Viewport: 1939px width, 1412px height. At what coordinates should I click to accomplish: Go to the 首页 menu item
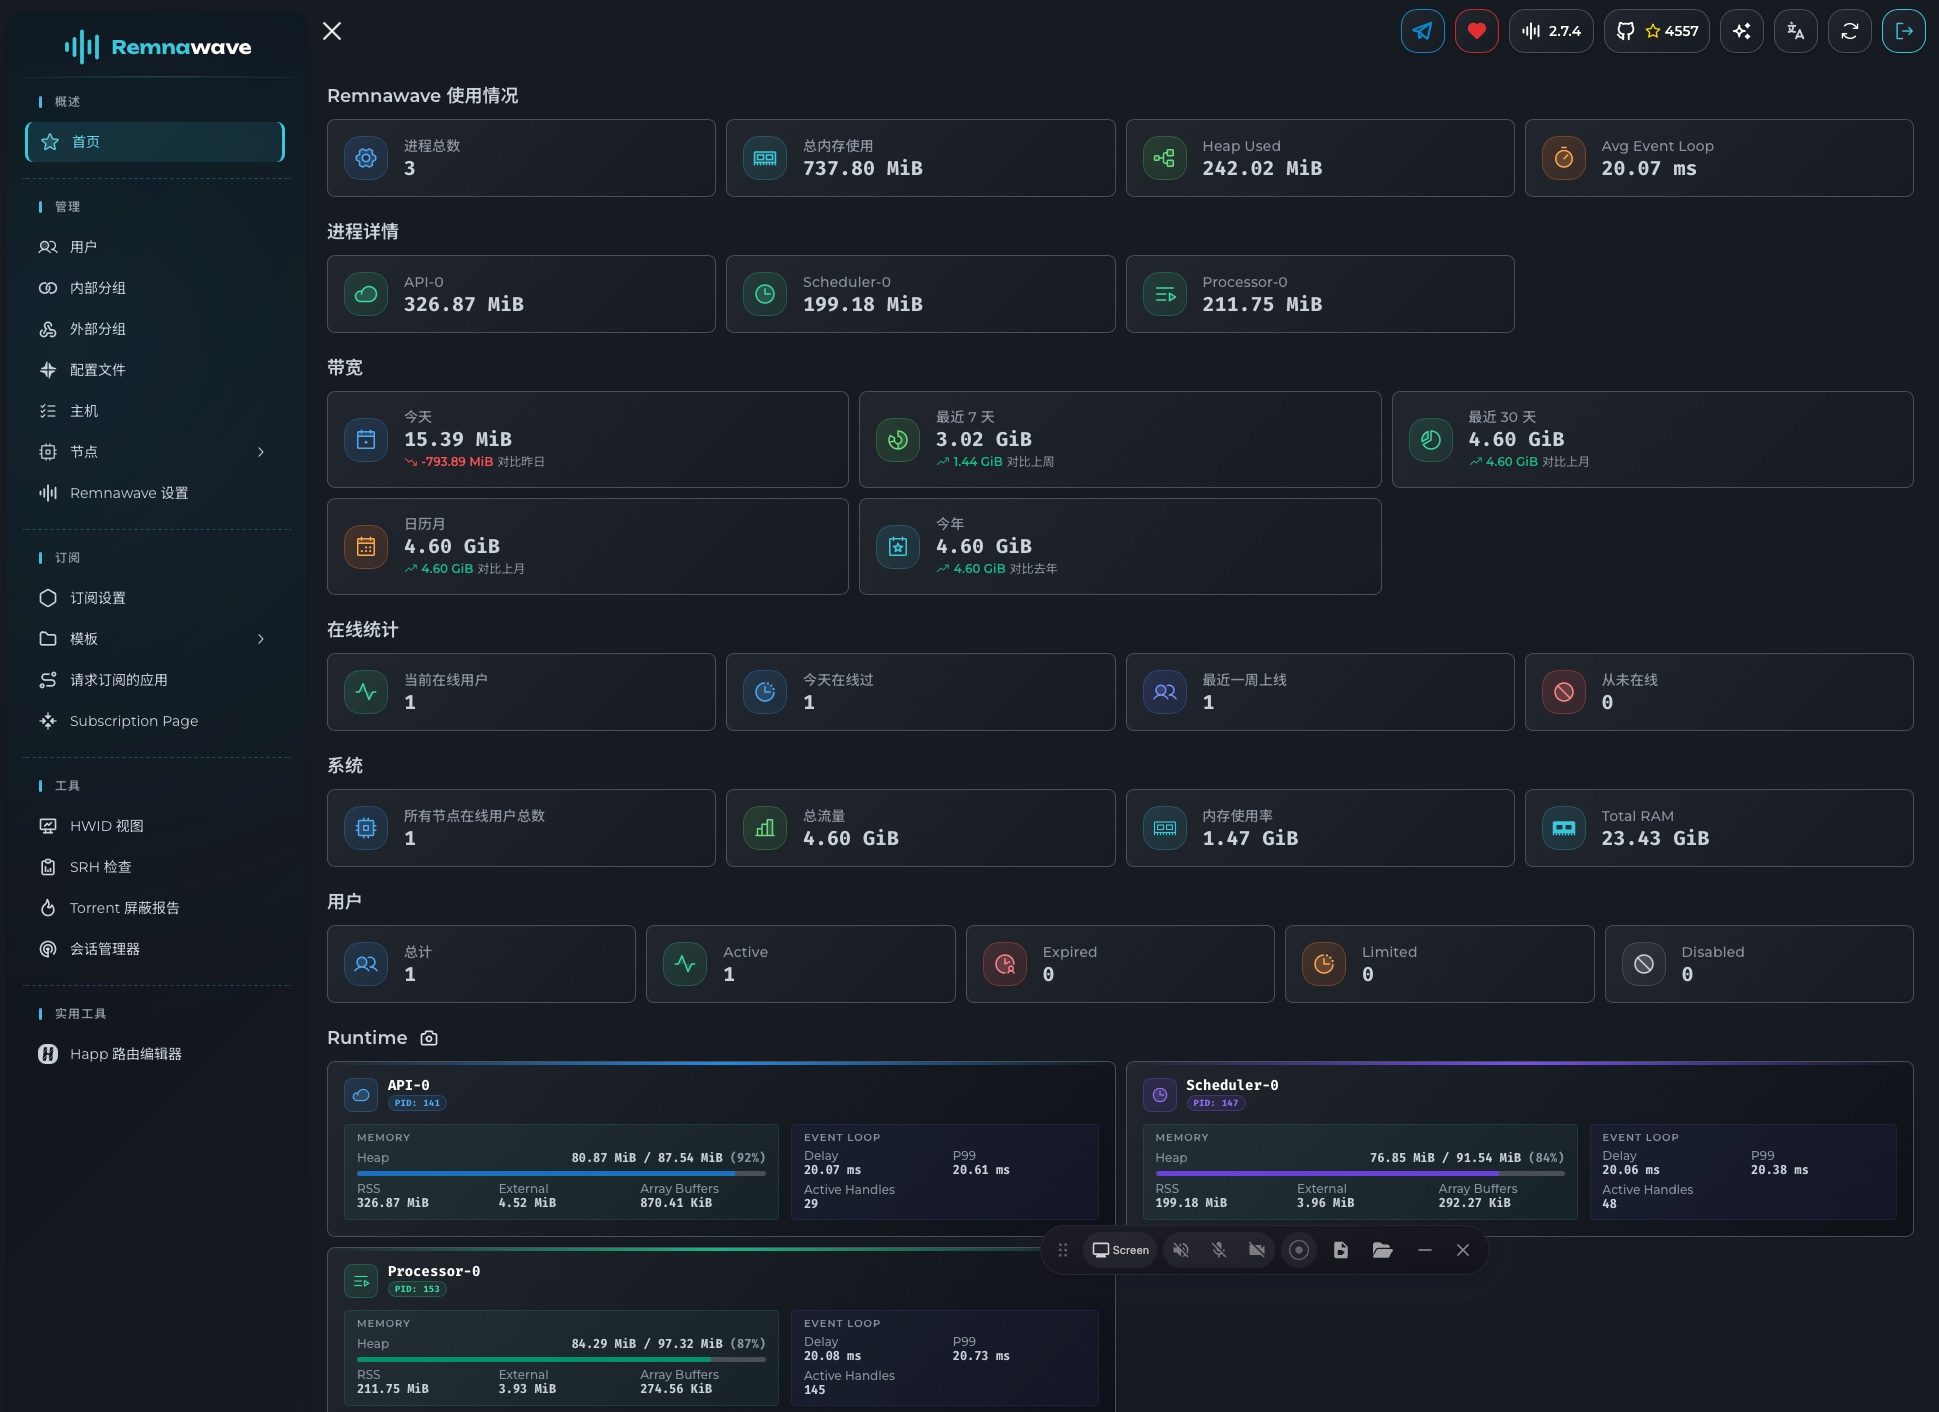click(155, 142)
